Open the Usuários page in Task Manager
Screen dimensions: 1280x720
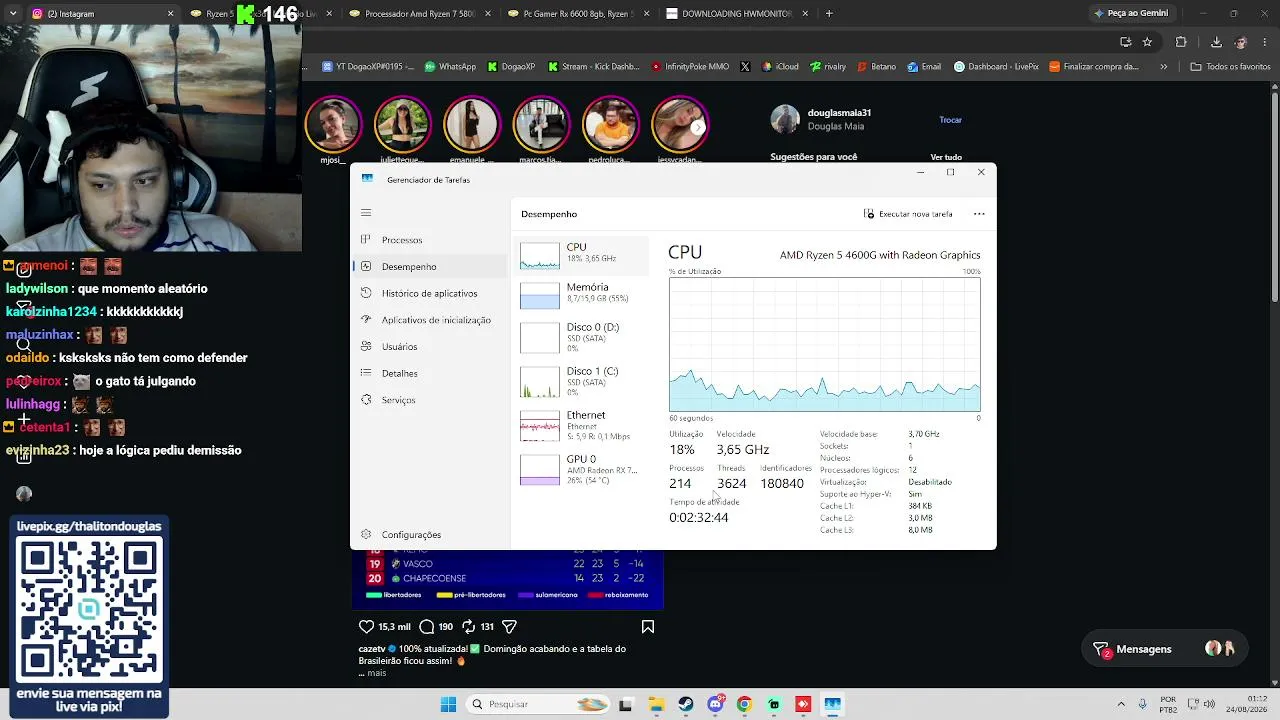pyautogui.click(x=430, y=347)
